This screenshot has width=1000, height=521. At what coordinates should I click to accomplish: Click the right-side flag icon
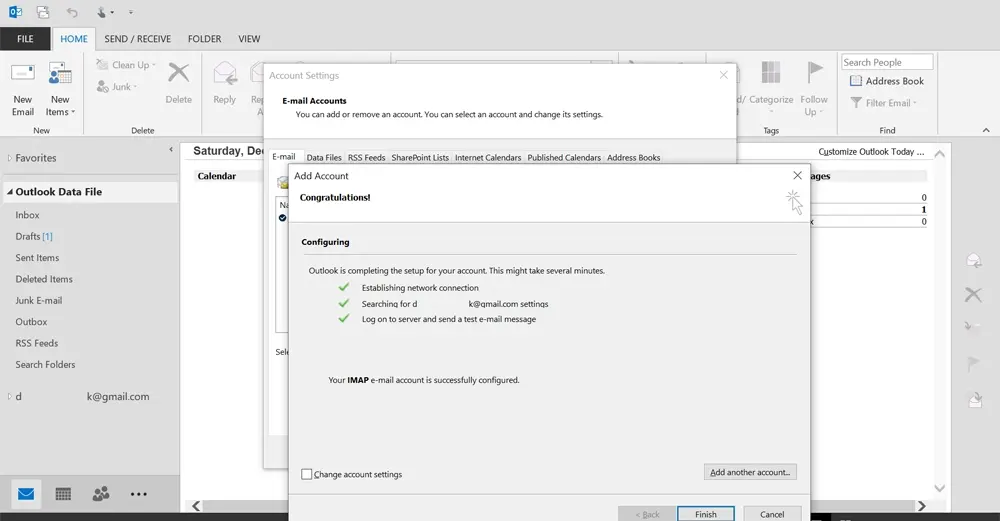(x=973, y=364)
